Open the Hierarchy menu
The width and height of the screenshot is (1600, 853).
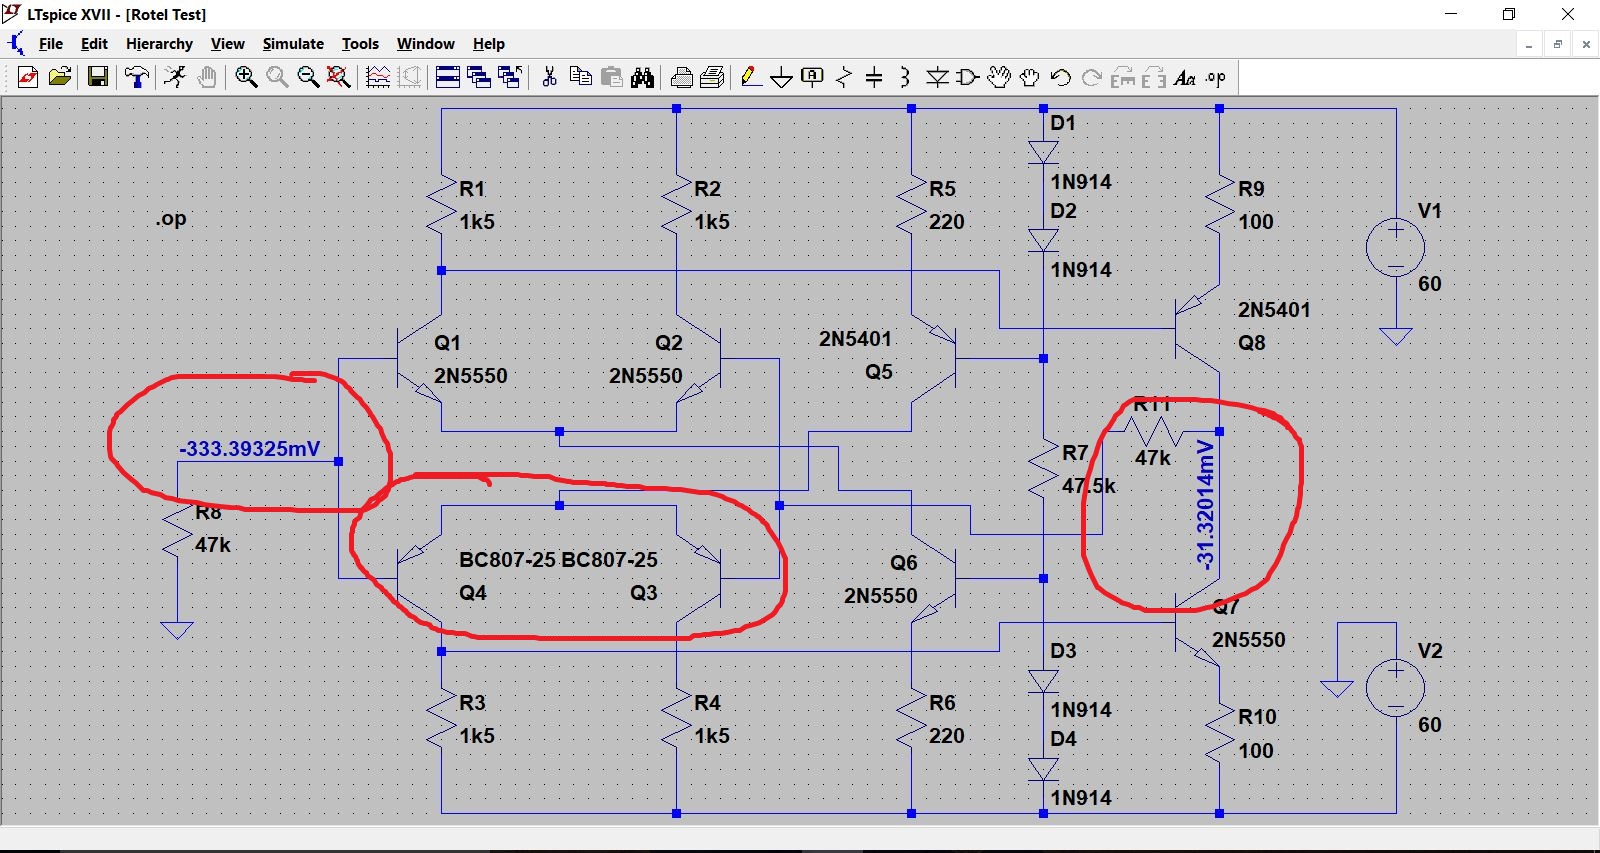[159, 44]
